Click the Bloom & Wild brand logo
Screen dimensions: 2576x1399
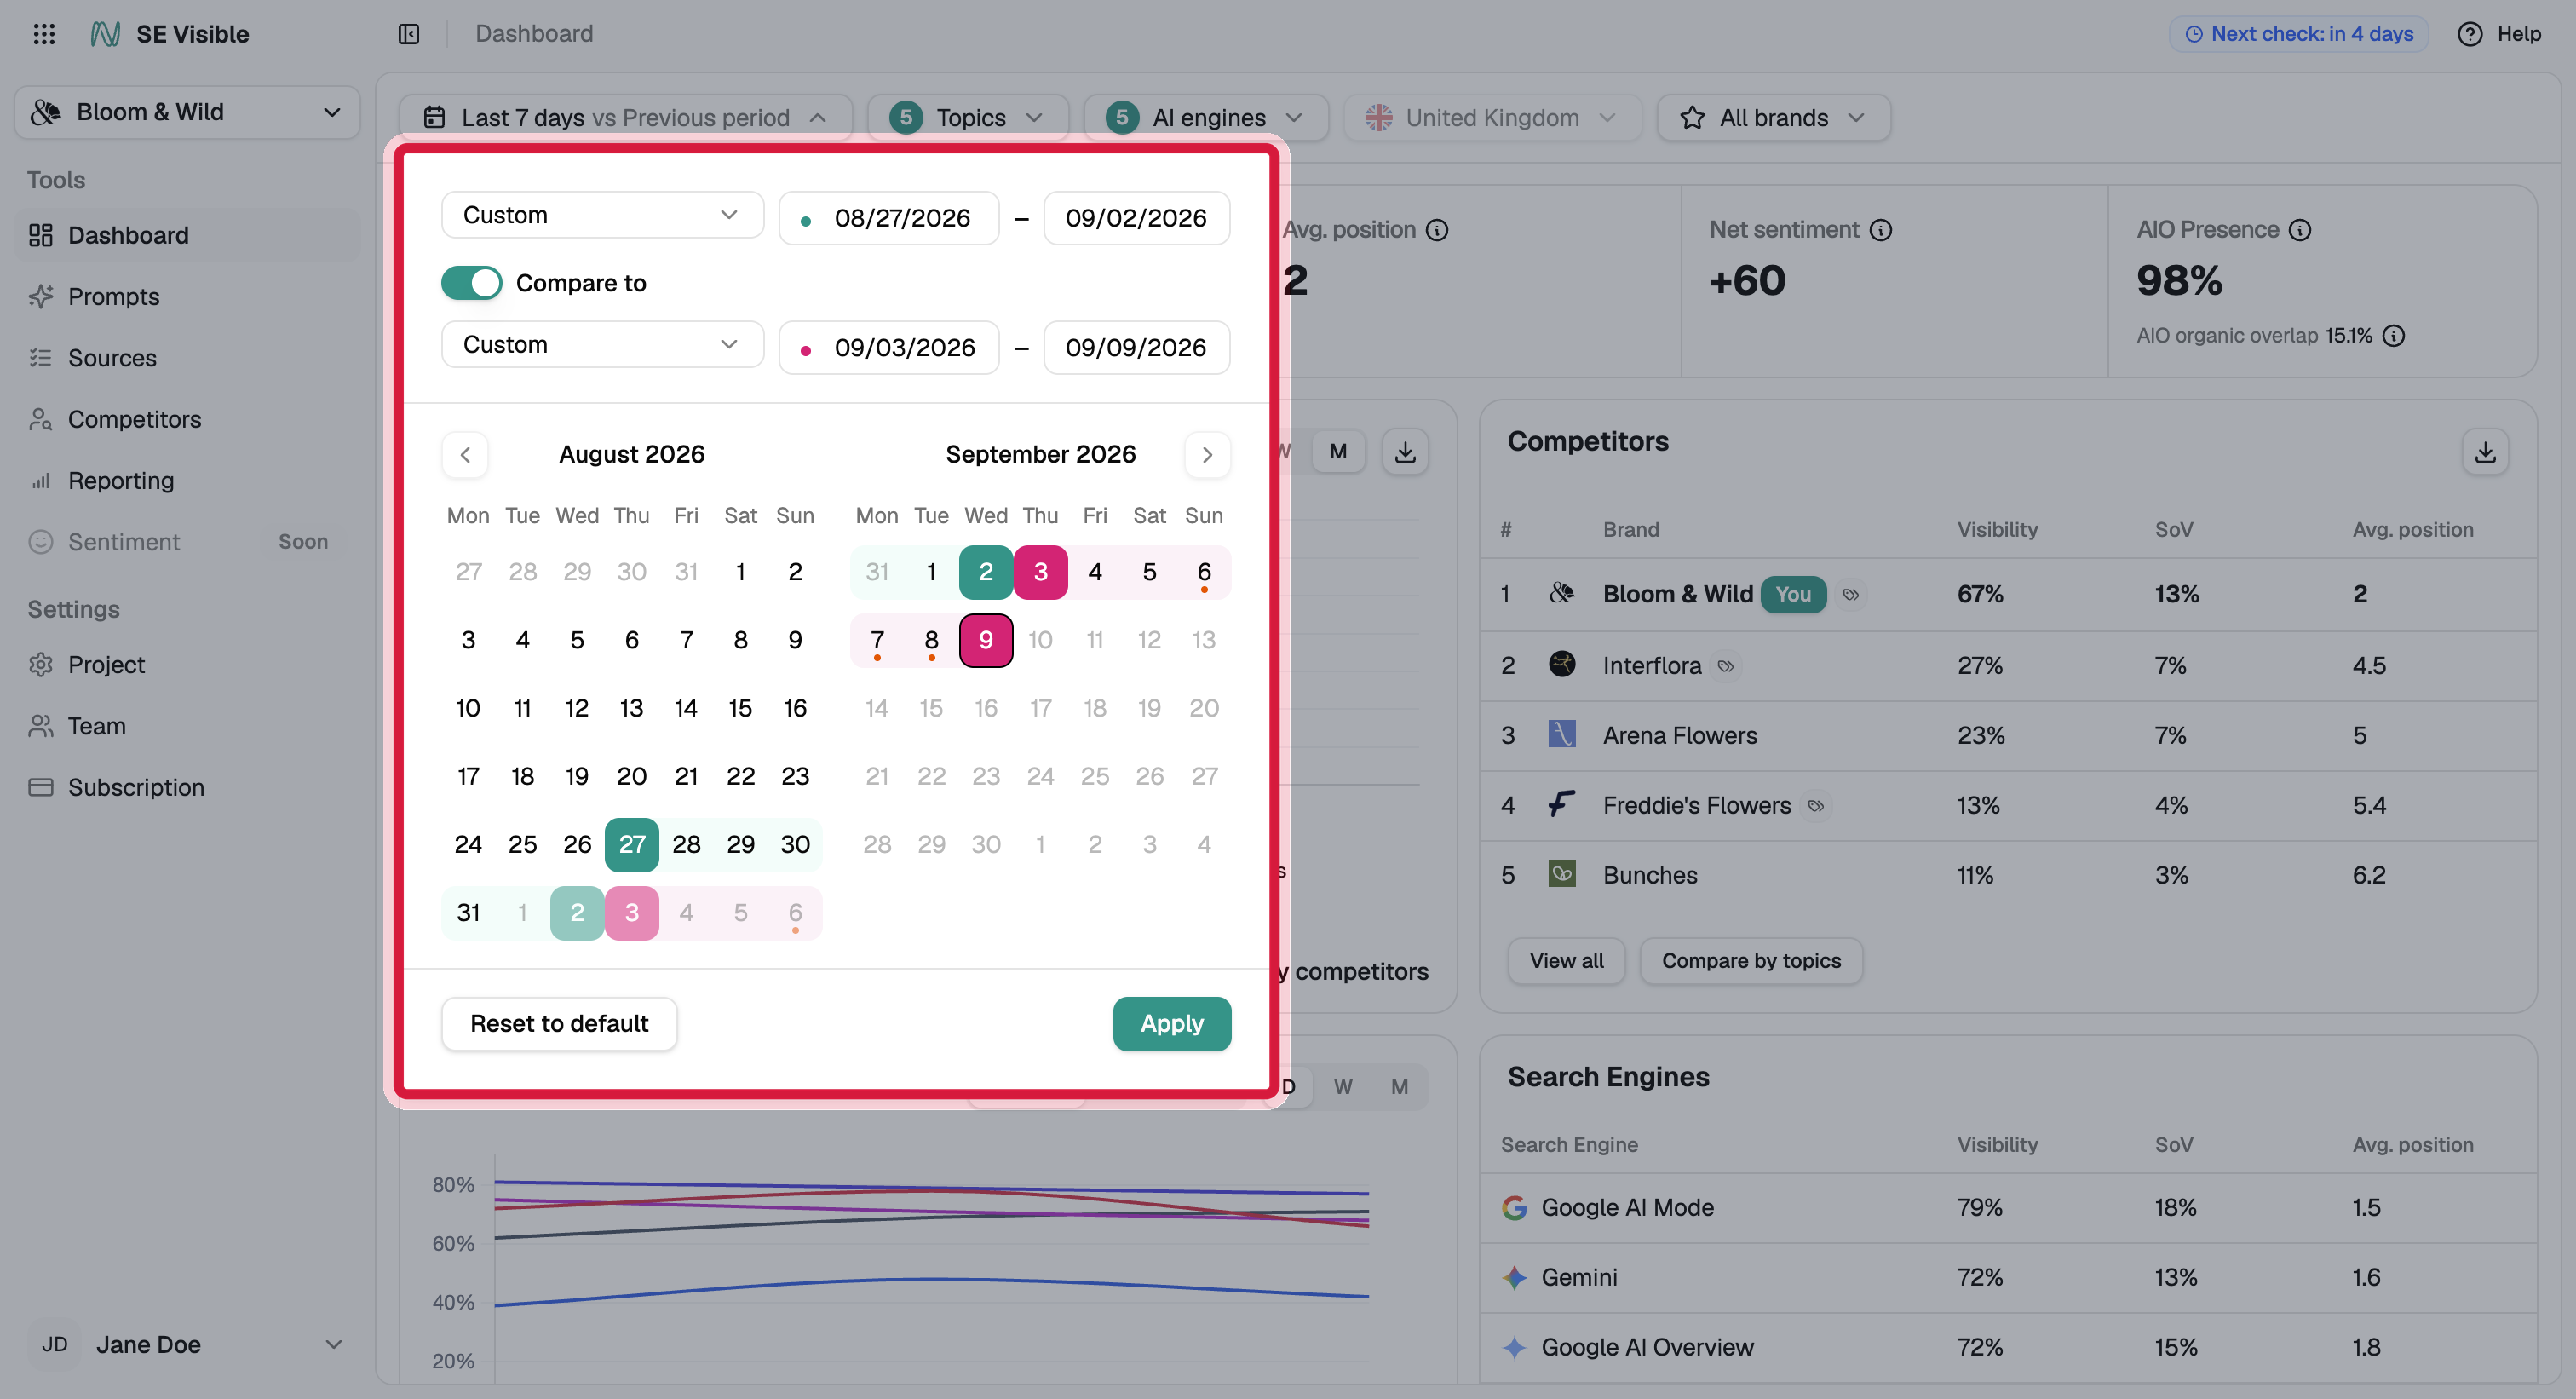tap(1562, 593)
